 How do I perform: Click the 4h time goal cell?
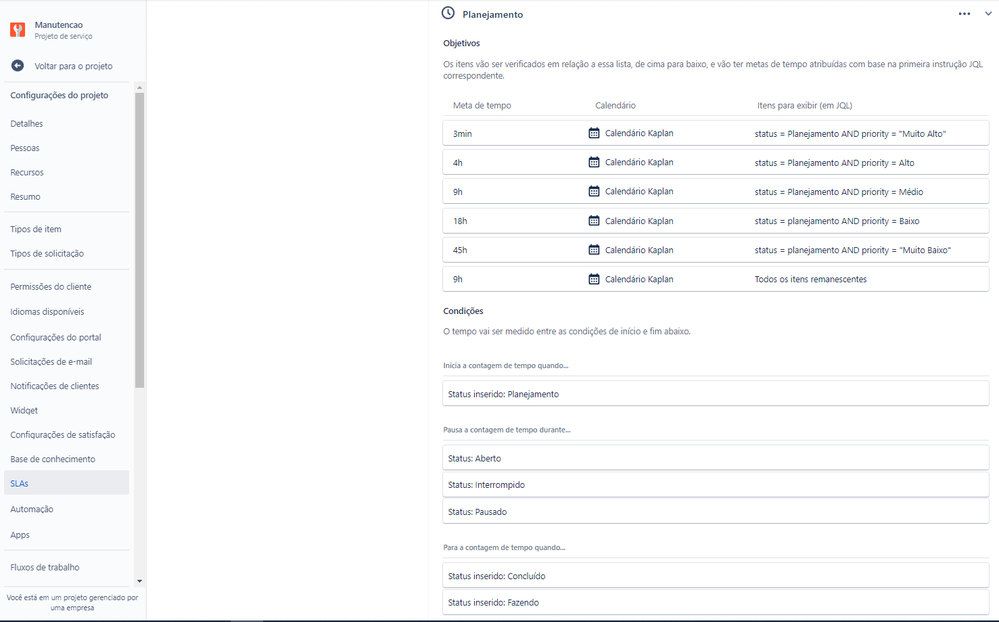point(458,163)
